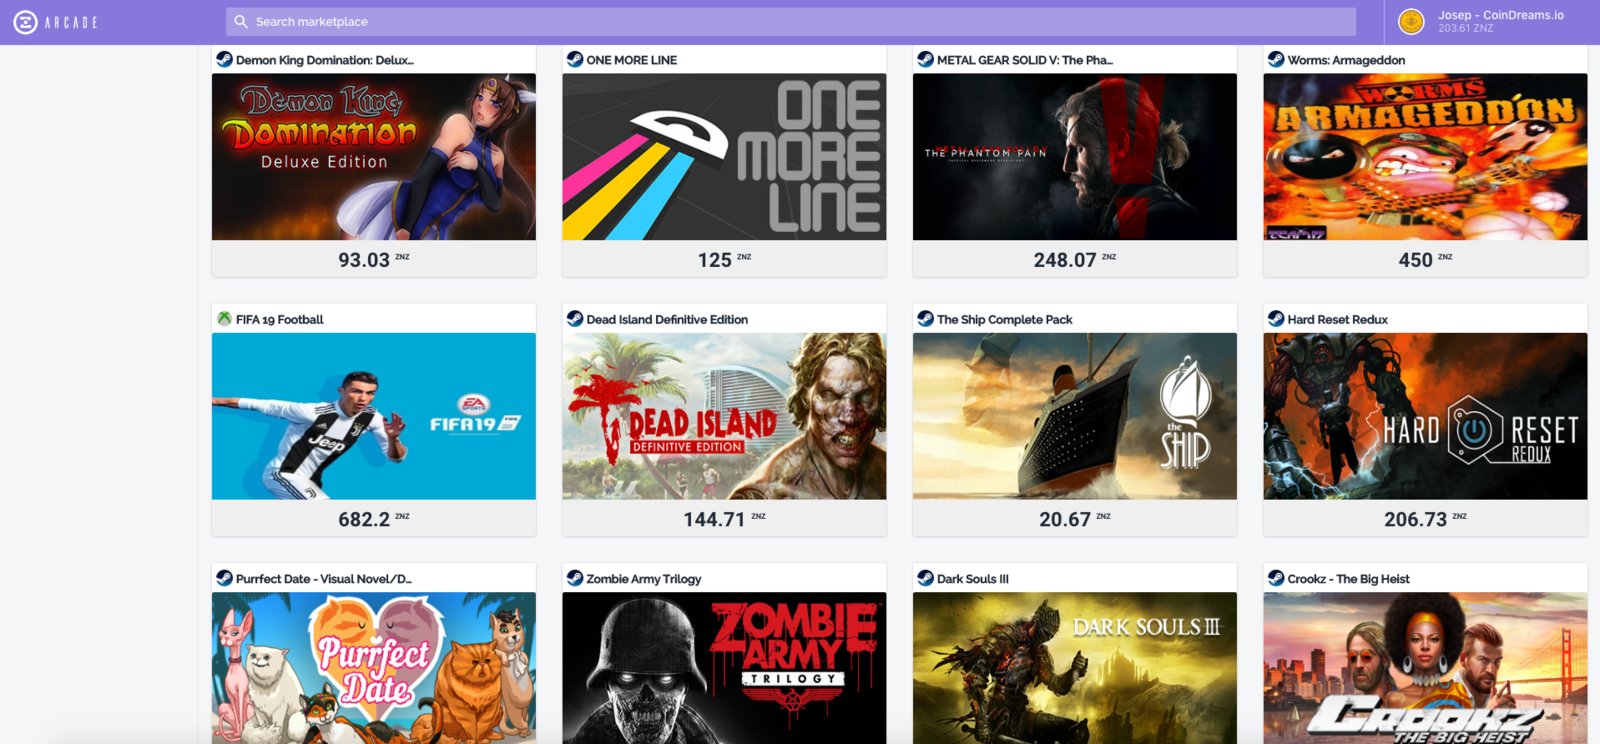Screen dimensions: 1600x744
Task: Open ONE MORE LINE cover image
Action: click(724, 157)
